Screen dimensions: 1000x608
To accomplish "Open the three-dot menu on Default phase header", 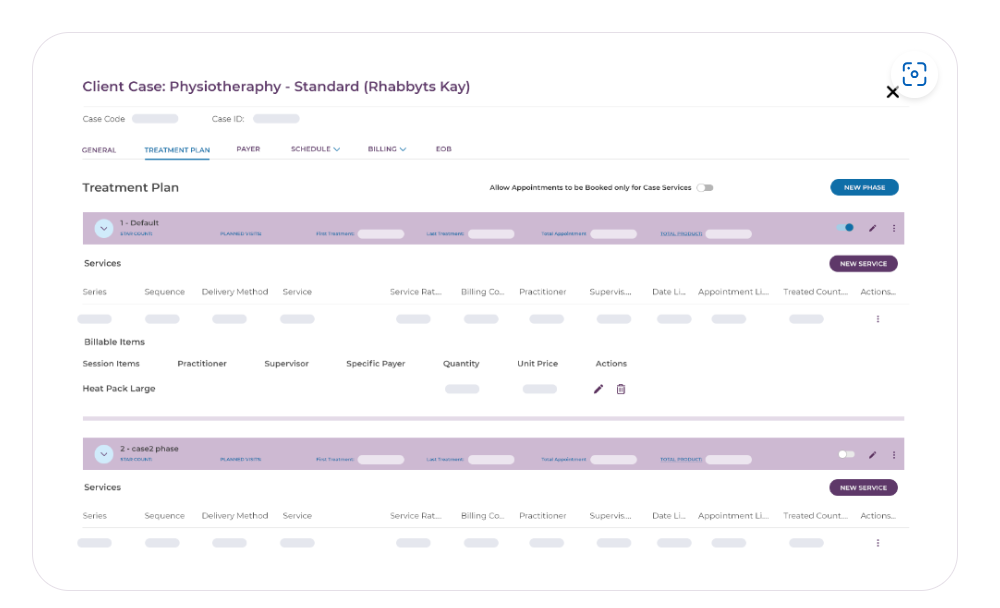I will pyautogui.click(x=893, y=228).
